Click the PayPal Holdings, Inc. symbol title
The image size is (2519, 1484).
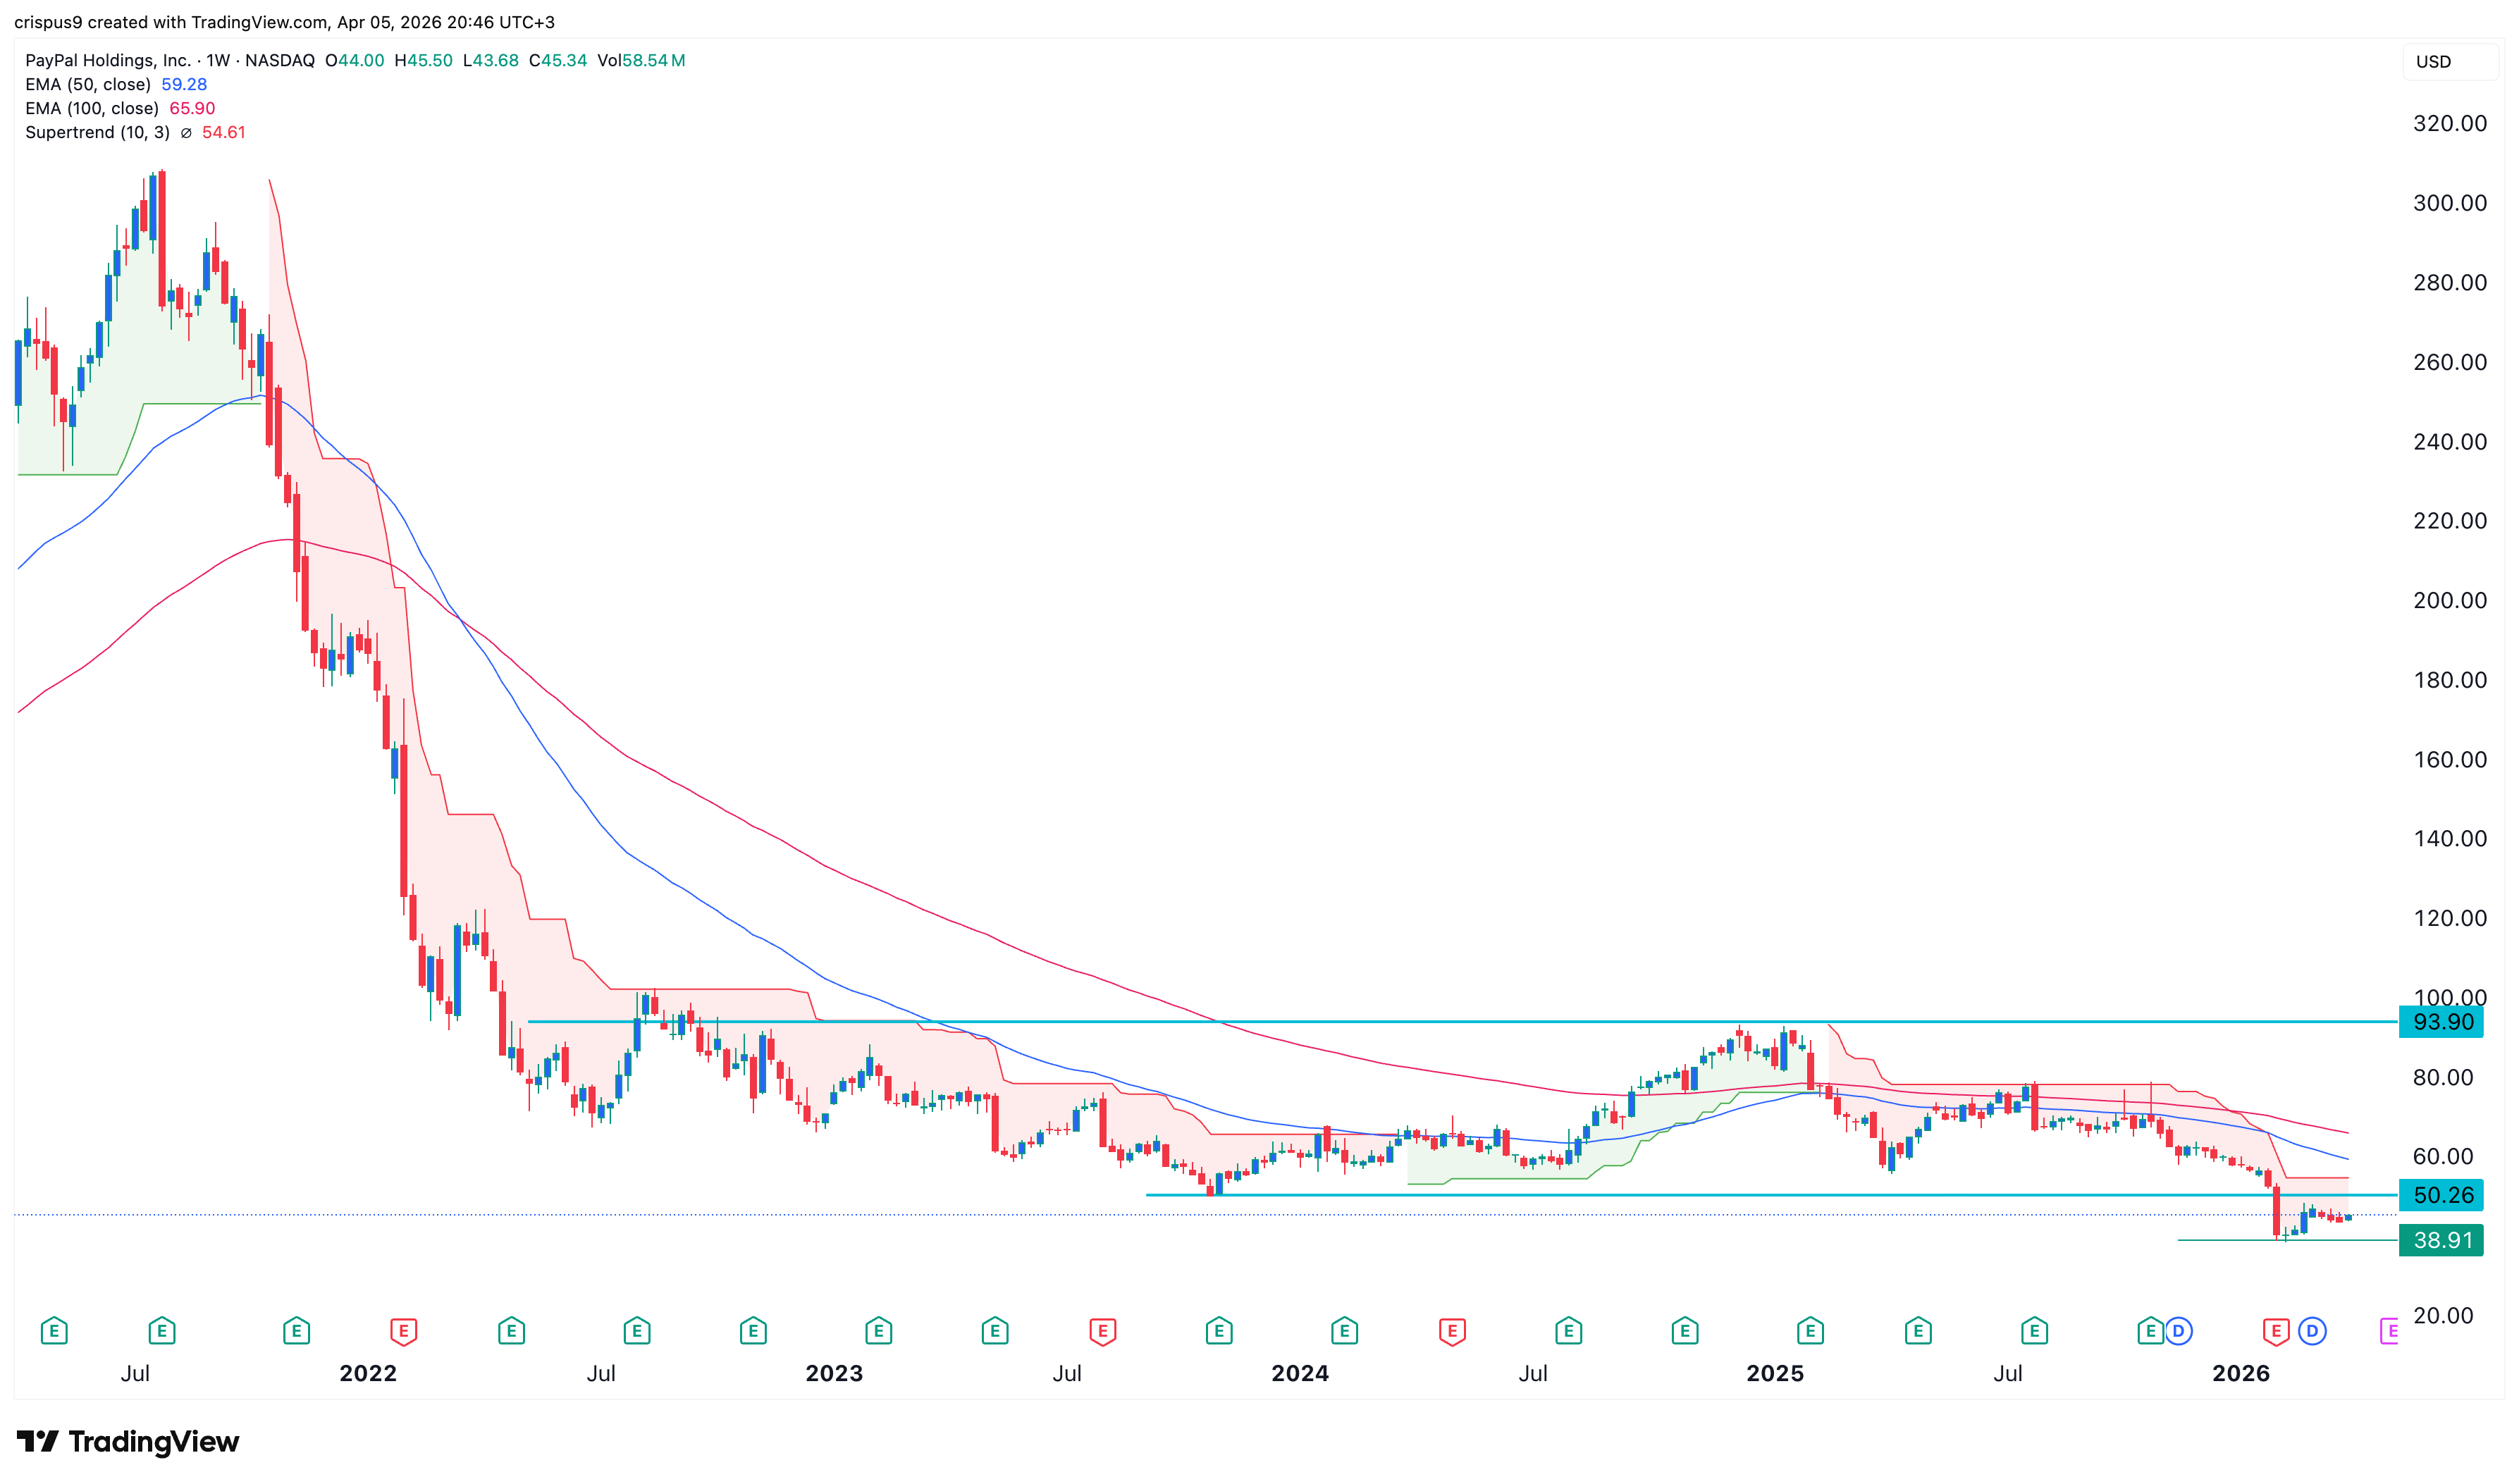[x=108, y=61]
